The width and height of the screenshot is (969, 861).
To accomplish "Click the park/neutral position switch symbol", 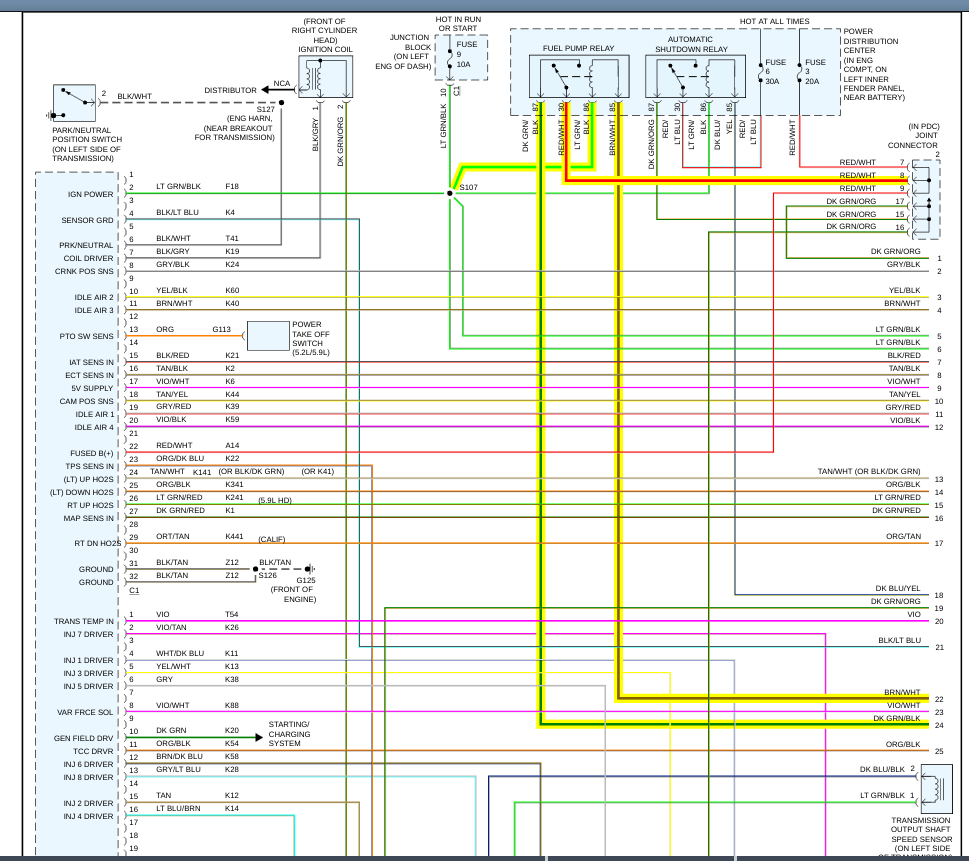I will coord(74,103).
